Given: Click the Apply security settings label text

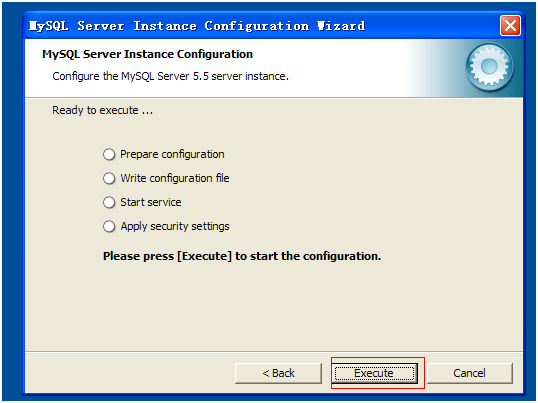Looking at the screenshot, I should (x=175, y=227).
